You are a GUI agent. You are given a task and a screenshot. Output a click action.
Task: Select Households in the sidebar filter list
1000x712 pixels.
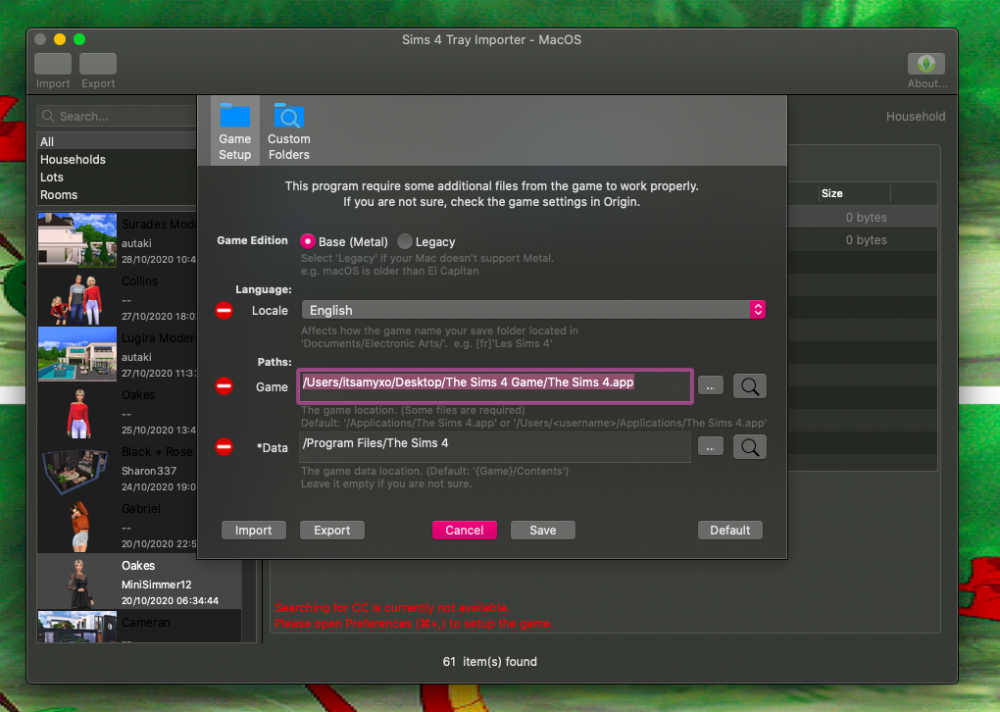[77, 159]
